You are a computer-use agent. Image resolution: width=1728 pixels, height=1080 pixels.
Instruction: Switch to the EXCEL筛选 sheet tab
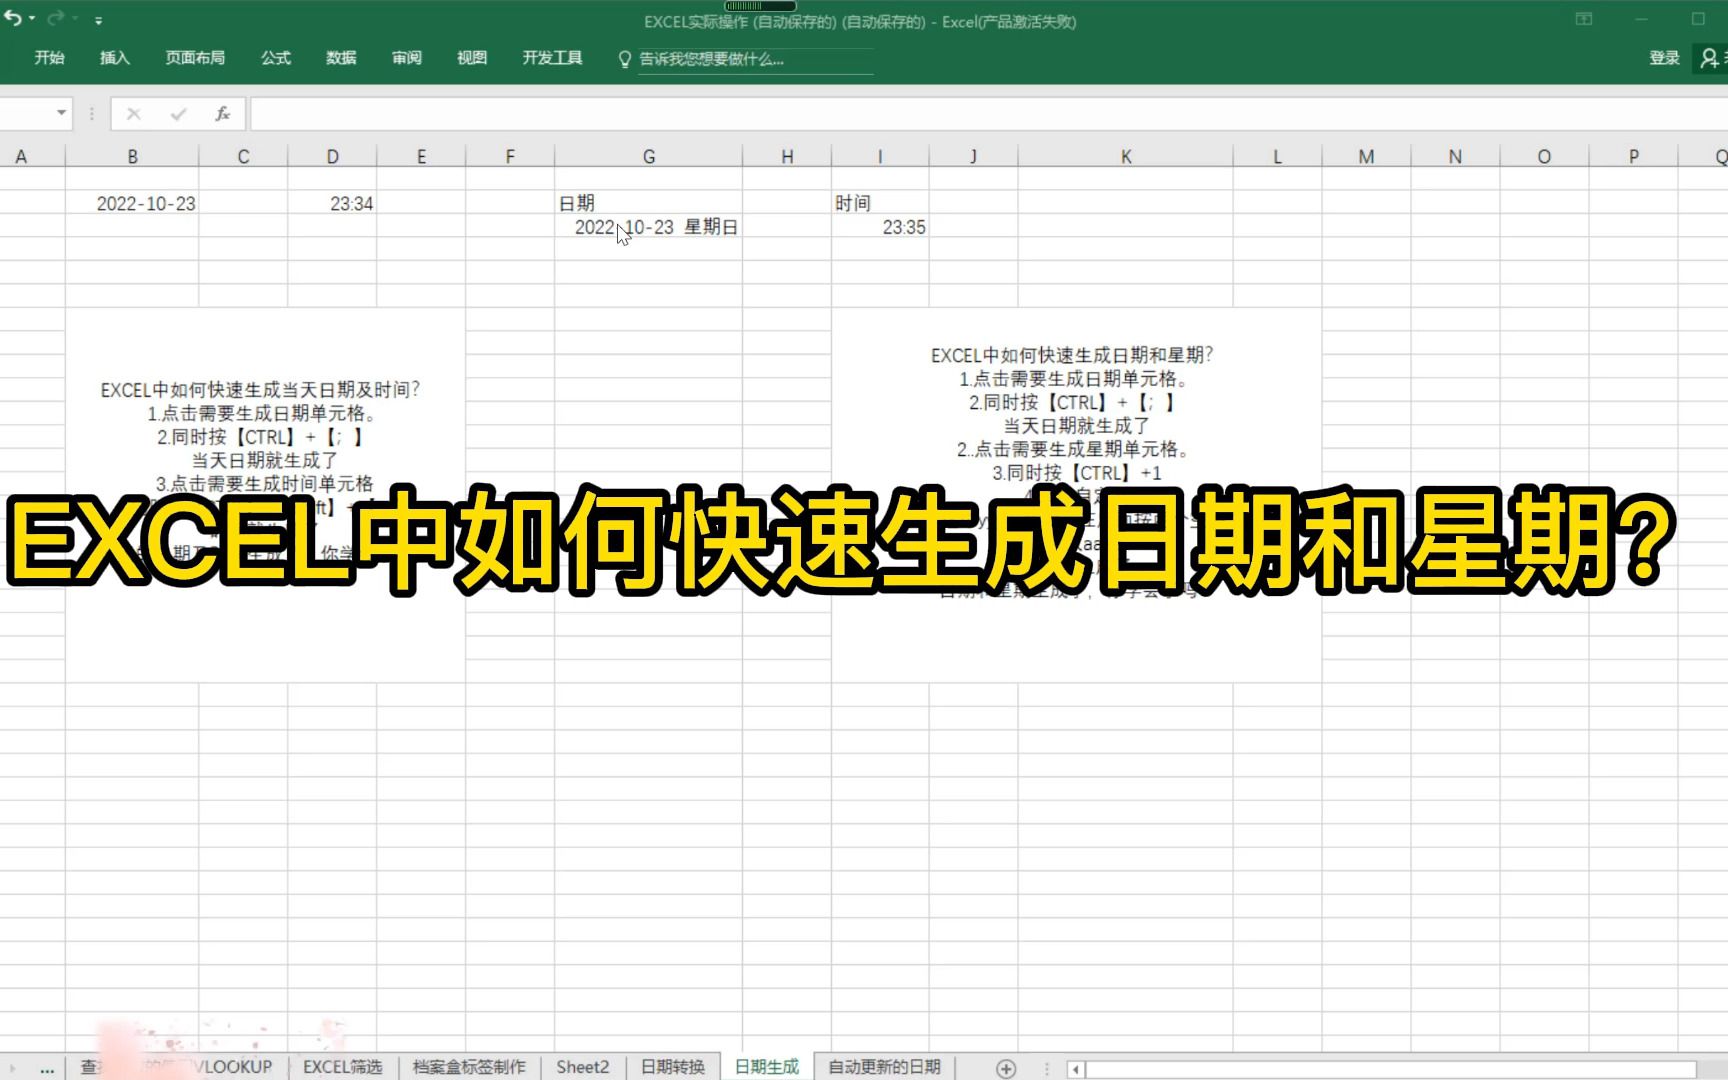tap(343, 1067)
